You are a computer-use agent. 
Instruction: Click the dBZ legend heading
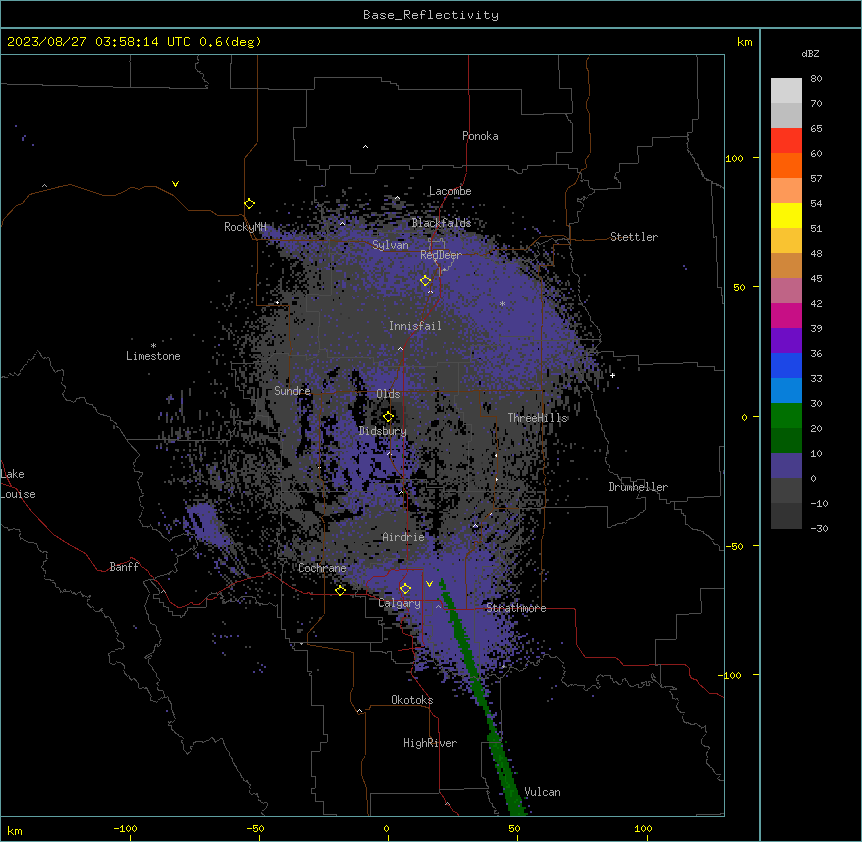pos(810,53)
